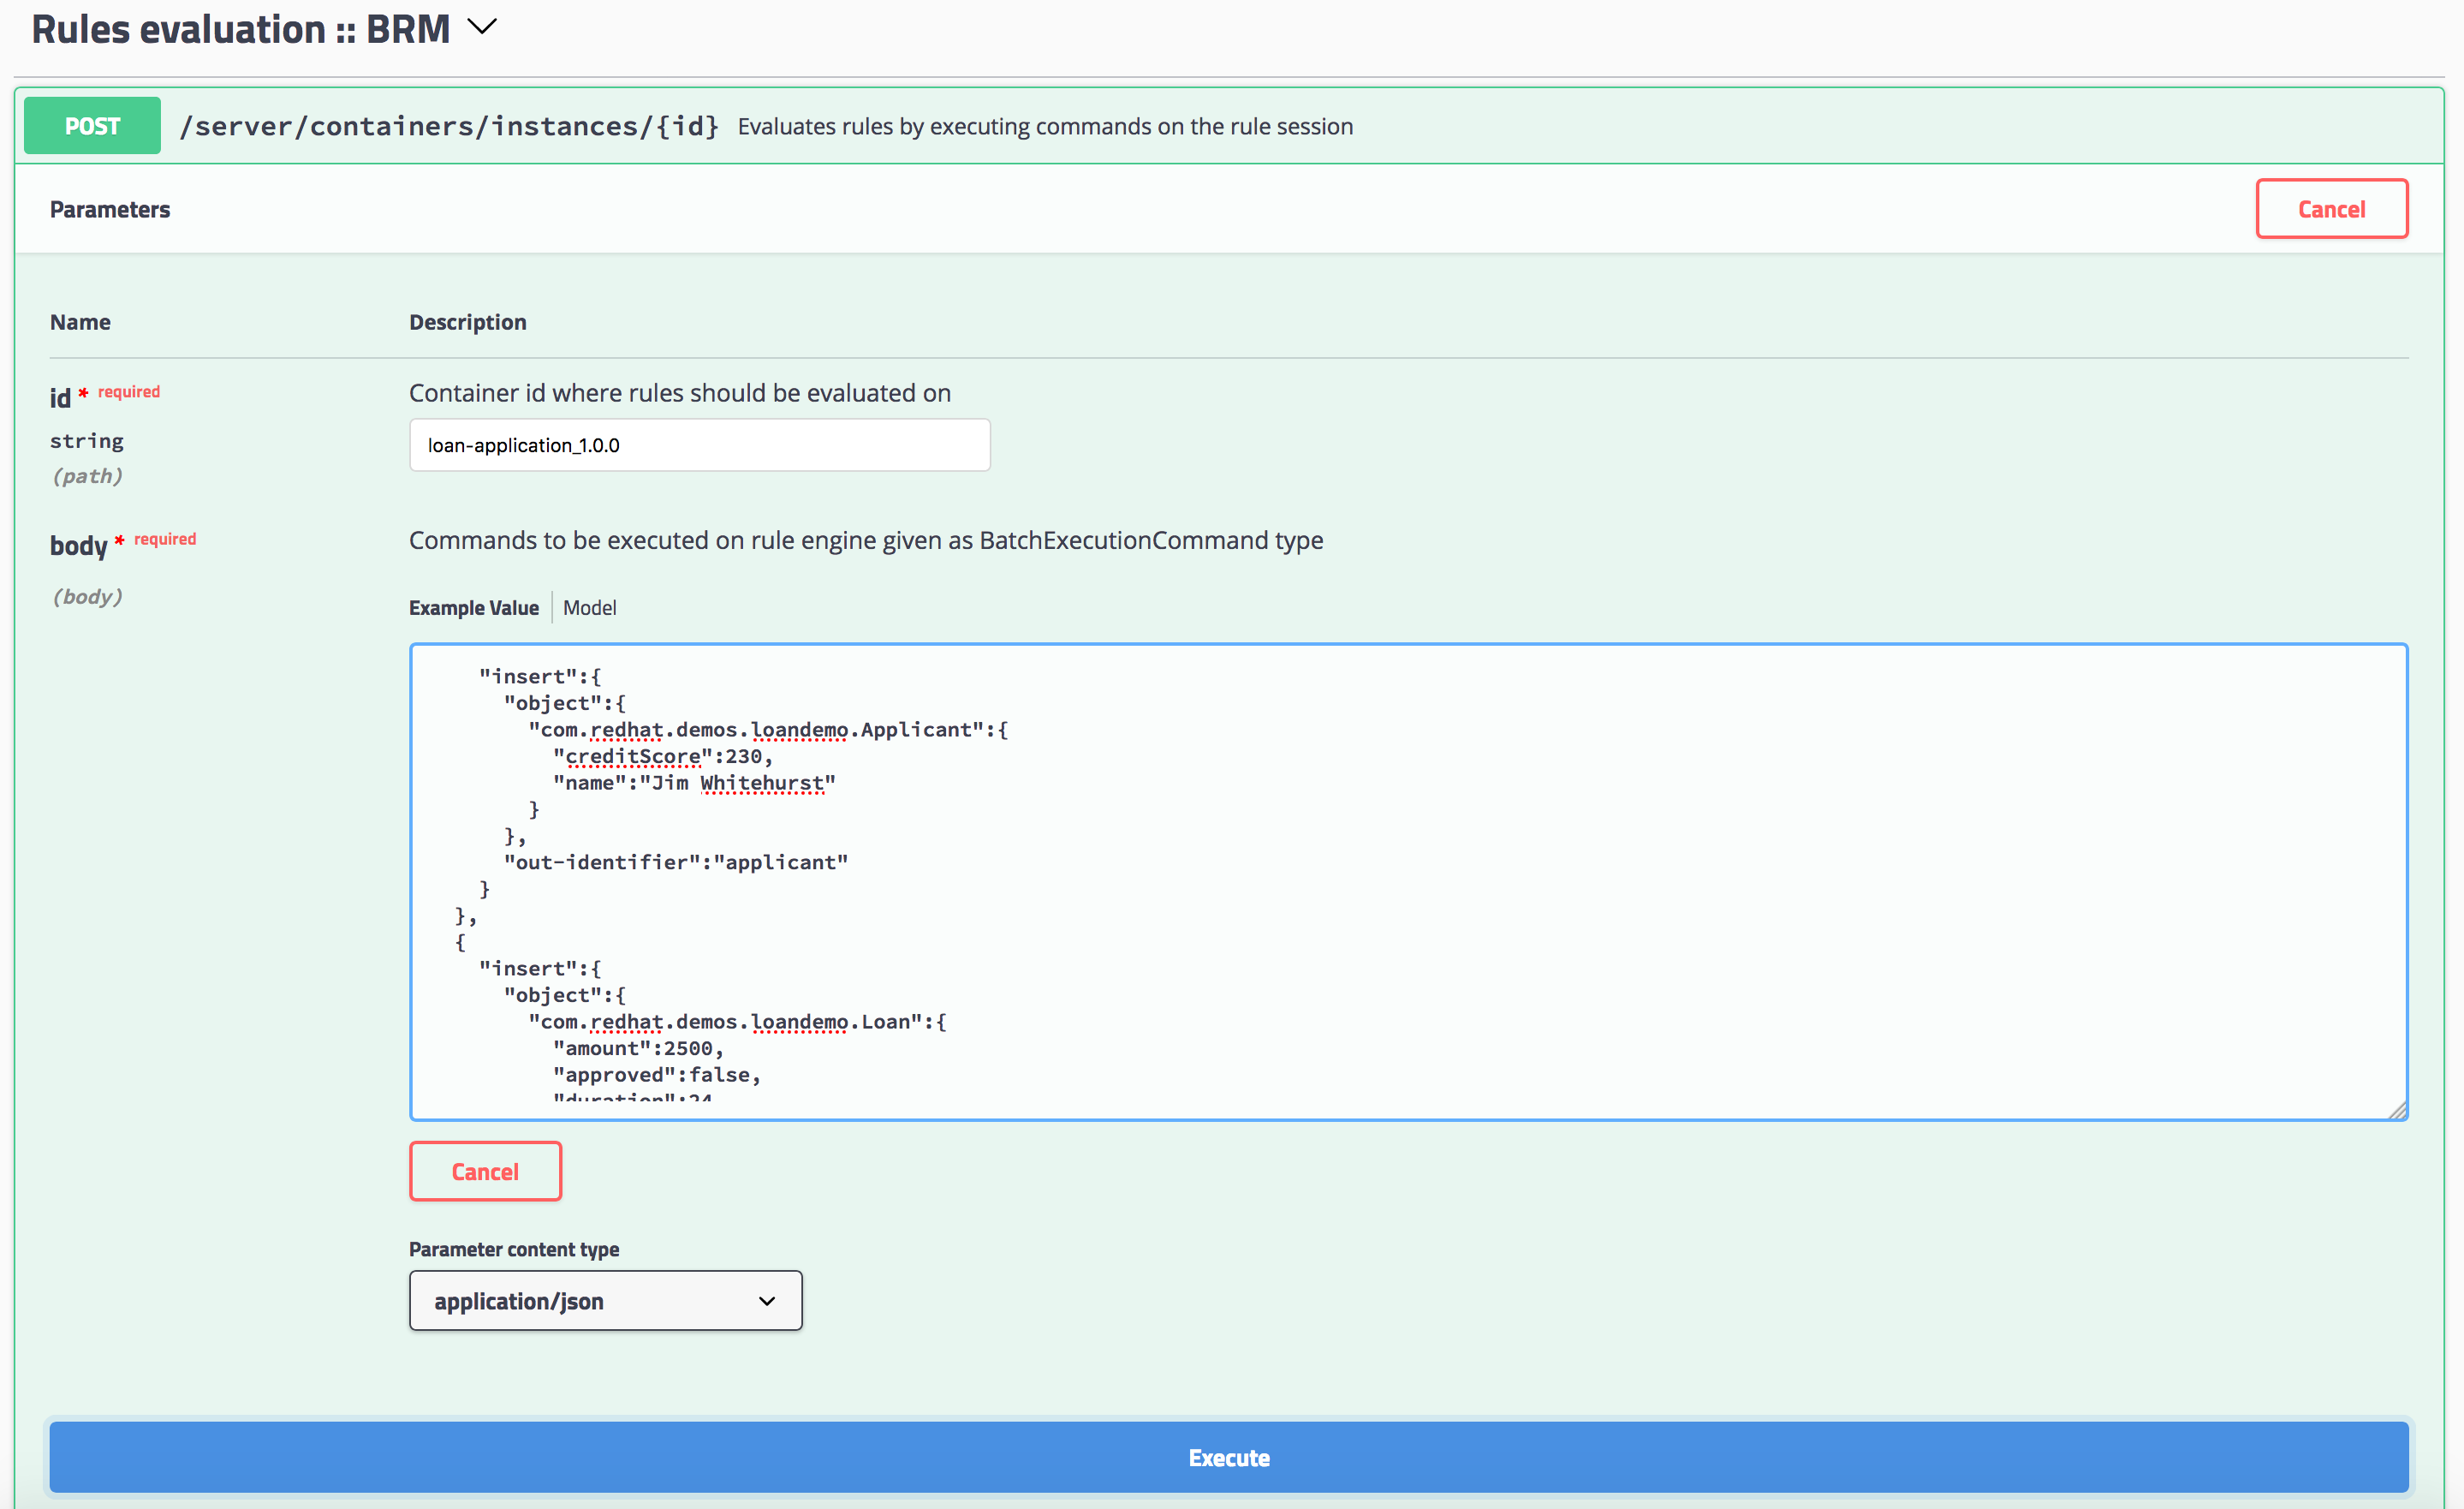
Task: Click the green POST method badge
Action: 92,126
